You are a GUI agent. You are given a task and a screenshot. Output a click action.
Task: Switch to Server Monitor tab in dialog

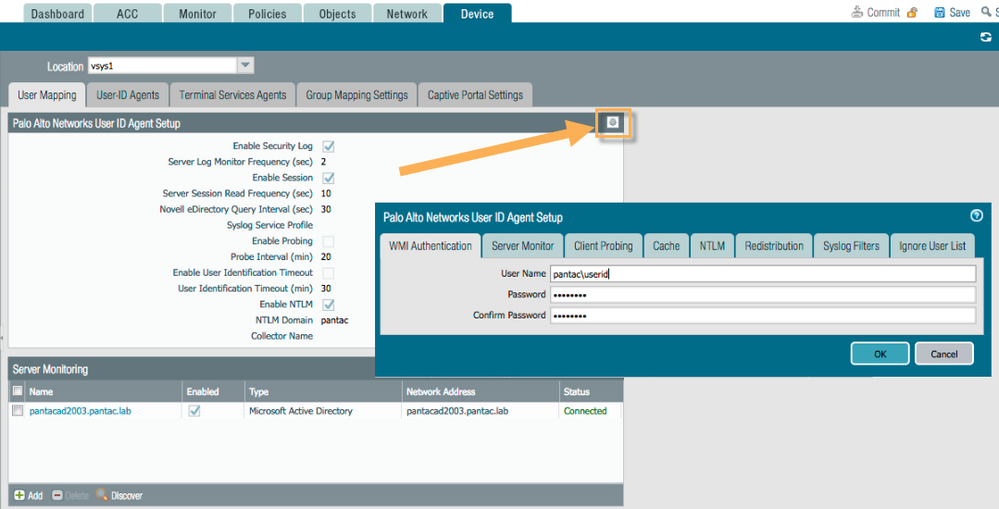(522, 246)
